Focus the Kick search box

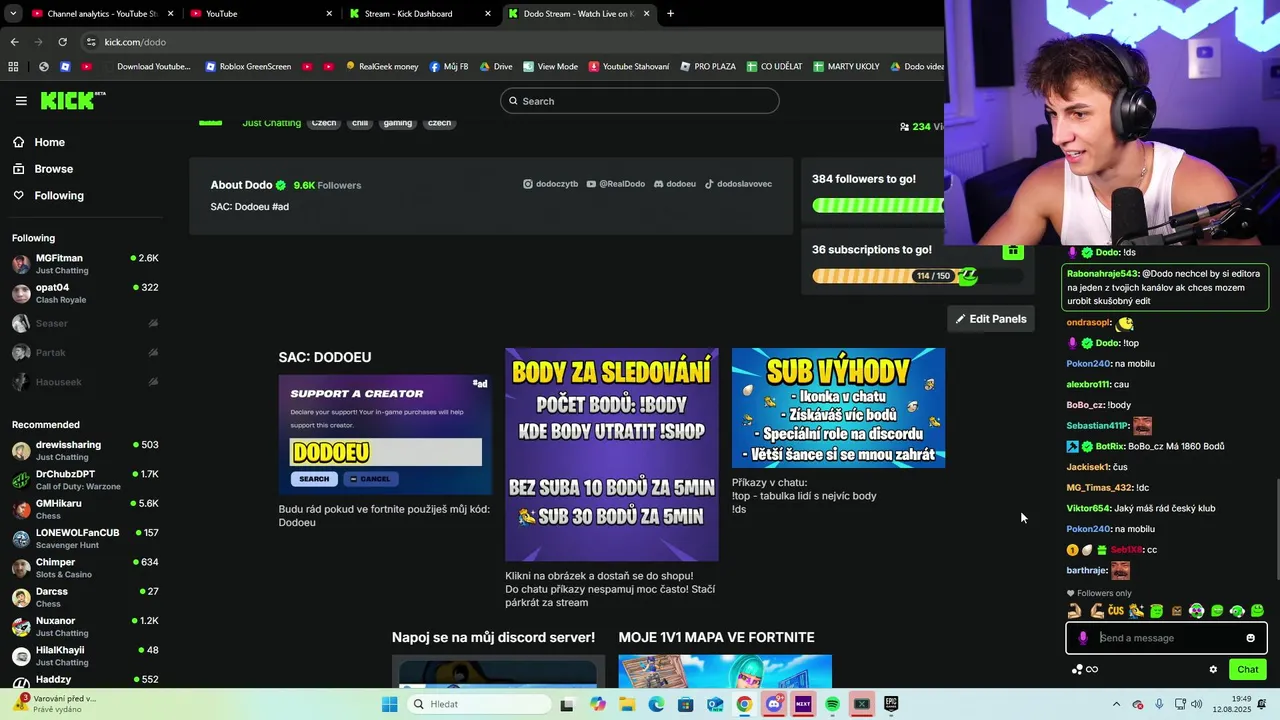(x=640, y=101)
